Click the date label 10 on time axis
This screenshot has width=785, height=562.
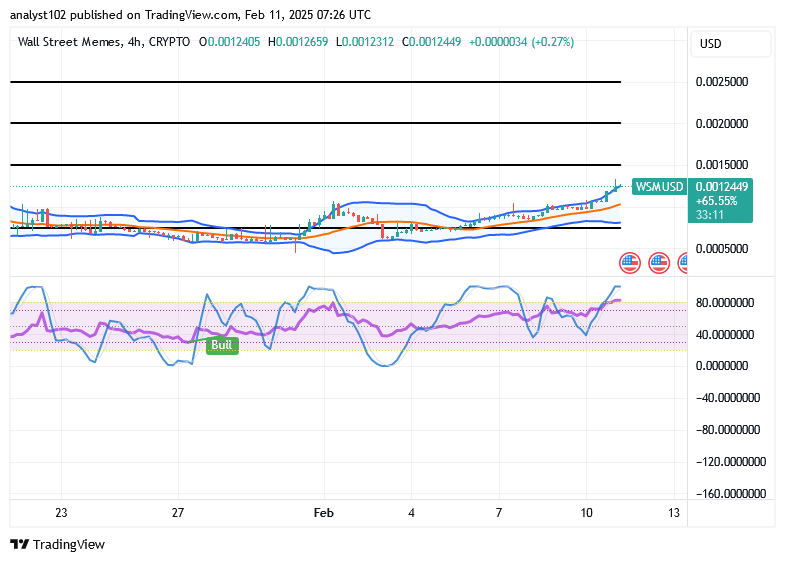click(586, 513)
